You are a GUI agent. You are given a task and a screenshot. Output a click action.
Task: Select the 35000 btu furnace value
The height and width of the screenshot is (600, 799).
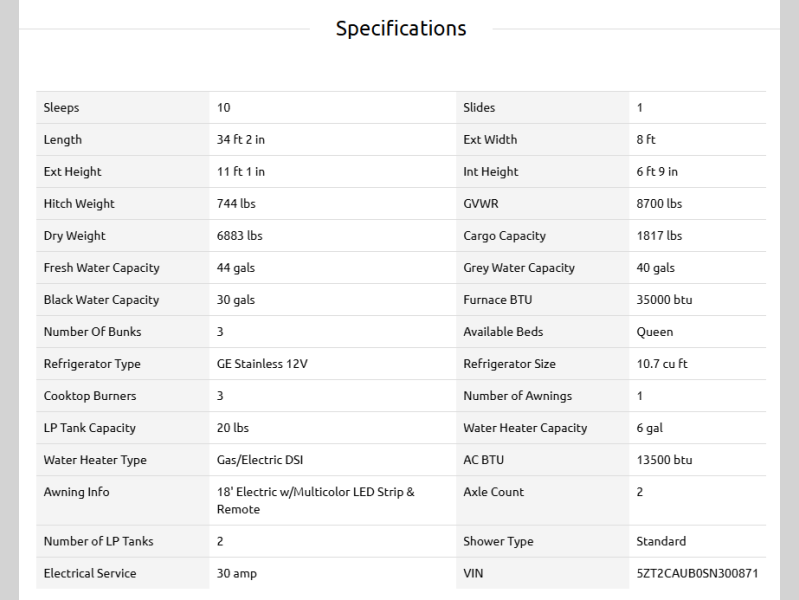[664, 300]
